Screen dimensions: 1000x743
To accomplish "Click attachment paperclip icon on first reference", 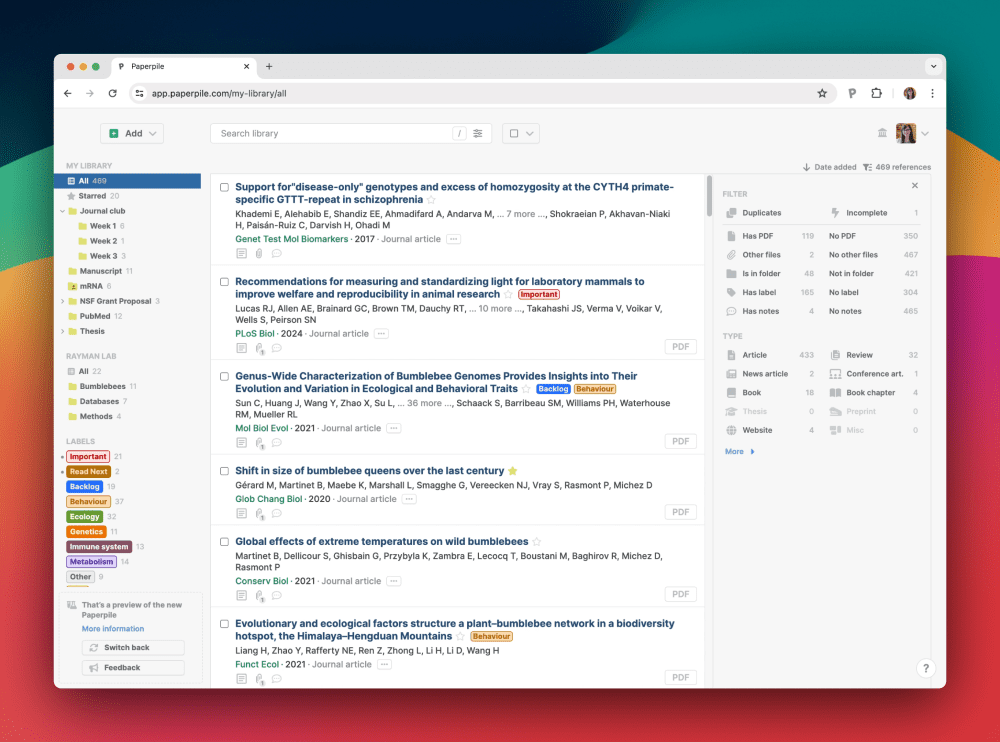I will (259, 254).
